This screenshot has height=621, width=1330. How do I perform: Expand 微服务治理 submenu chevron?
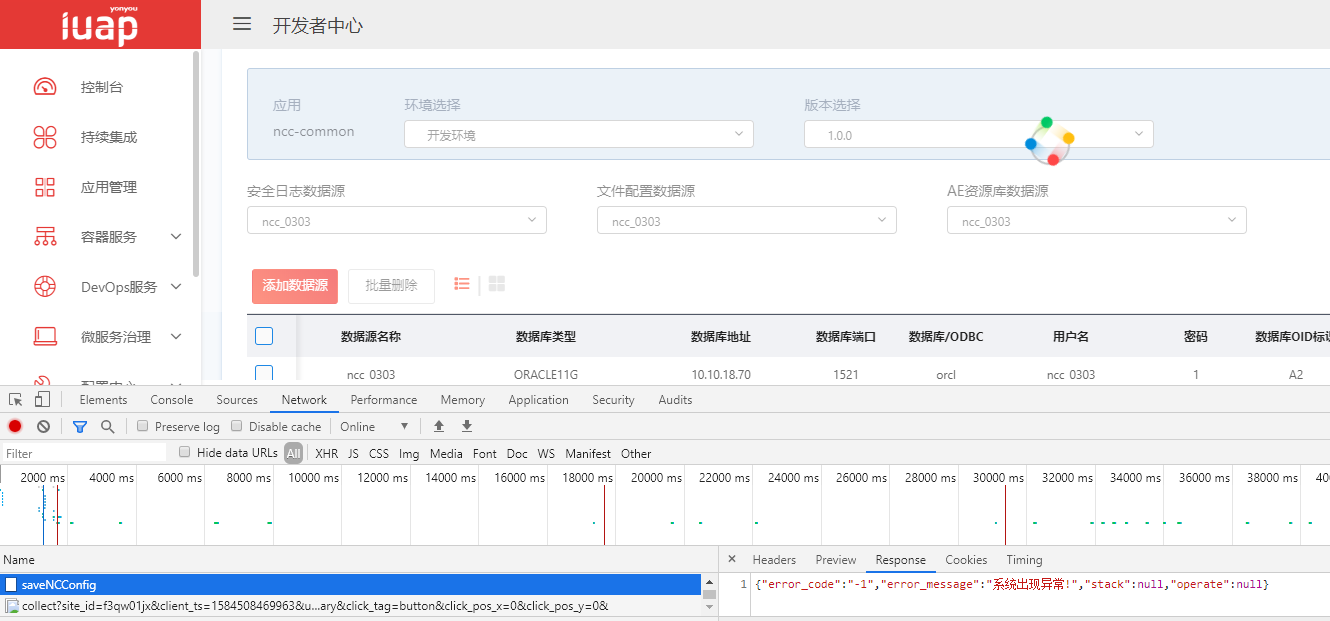tap(176, 337)
